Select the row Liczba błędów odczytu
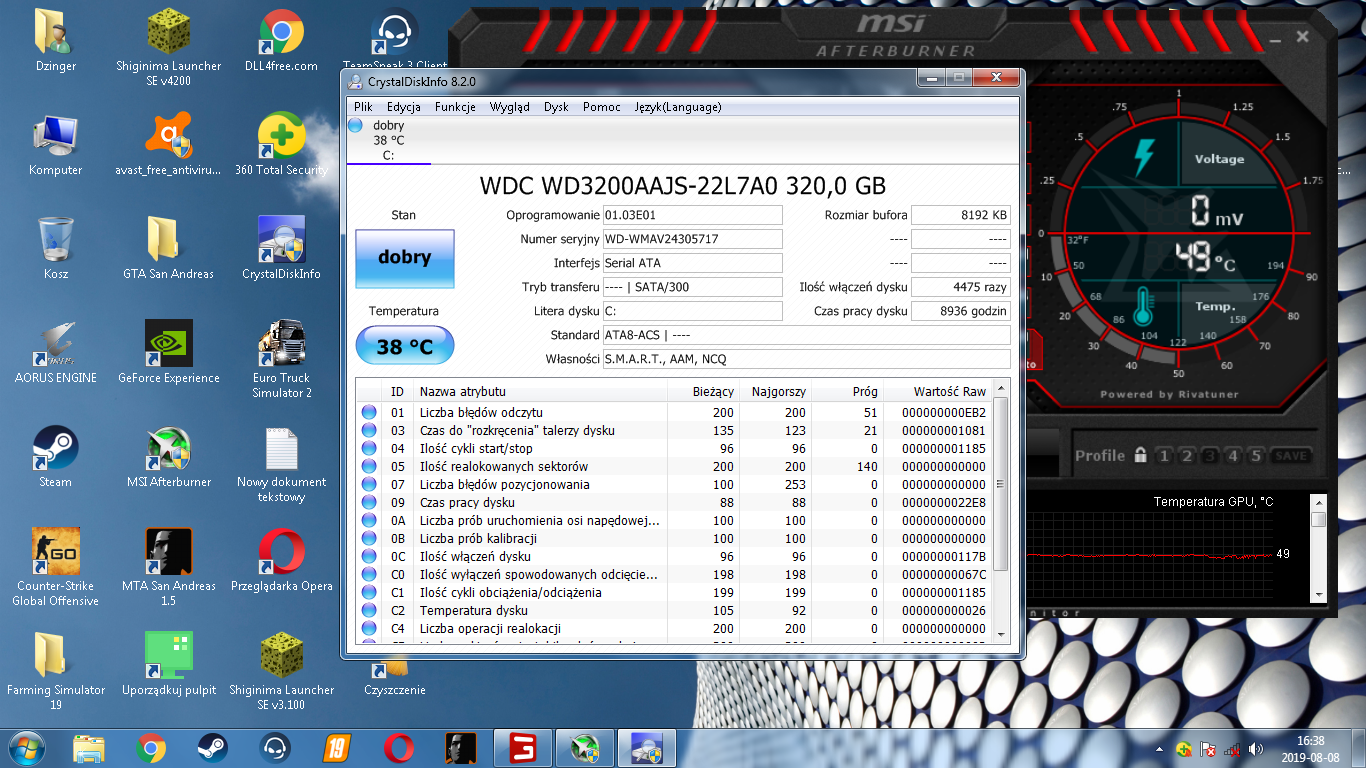 click(x=675, y=413)
